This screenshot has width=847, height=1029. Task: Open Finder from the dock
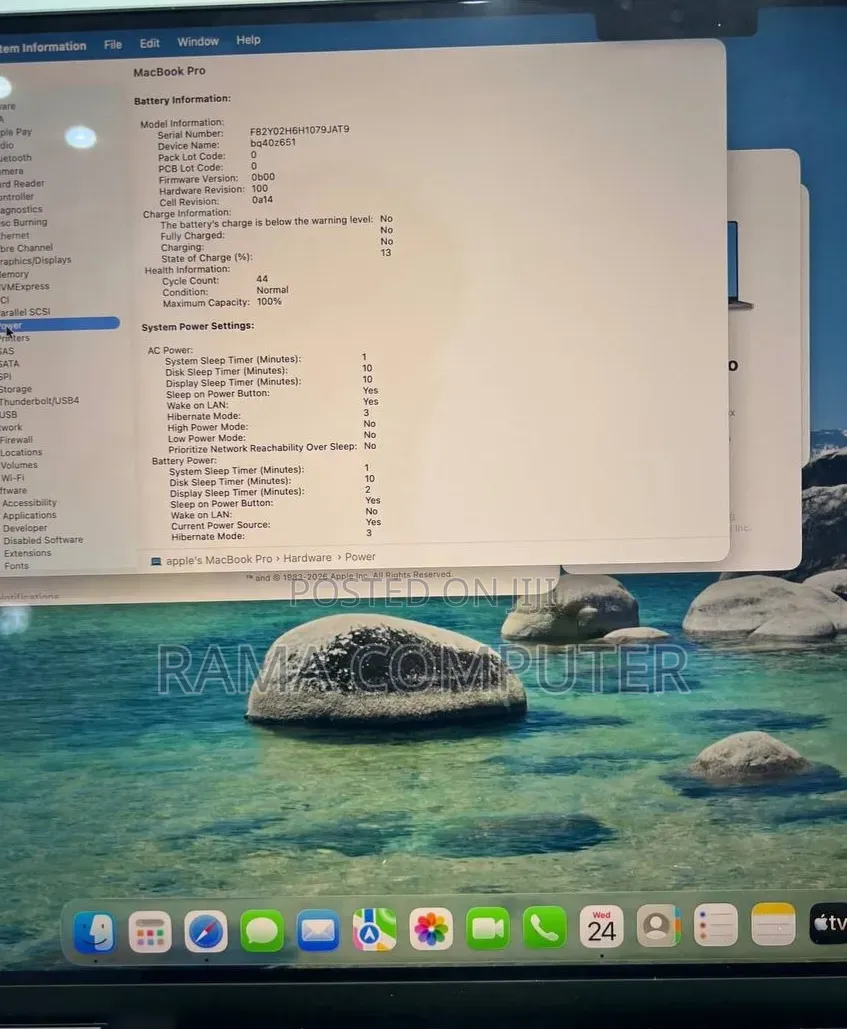pyautogui.click(x=94, y=932)
